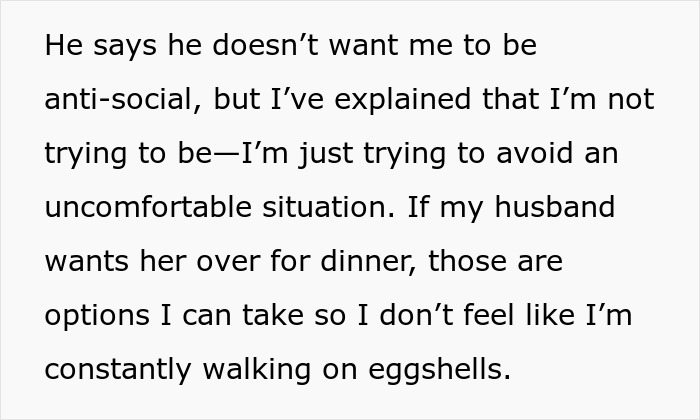Click the word "explained"
The image size is (700, 420).
click(x=403, y=99)
